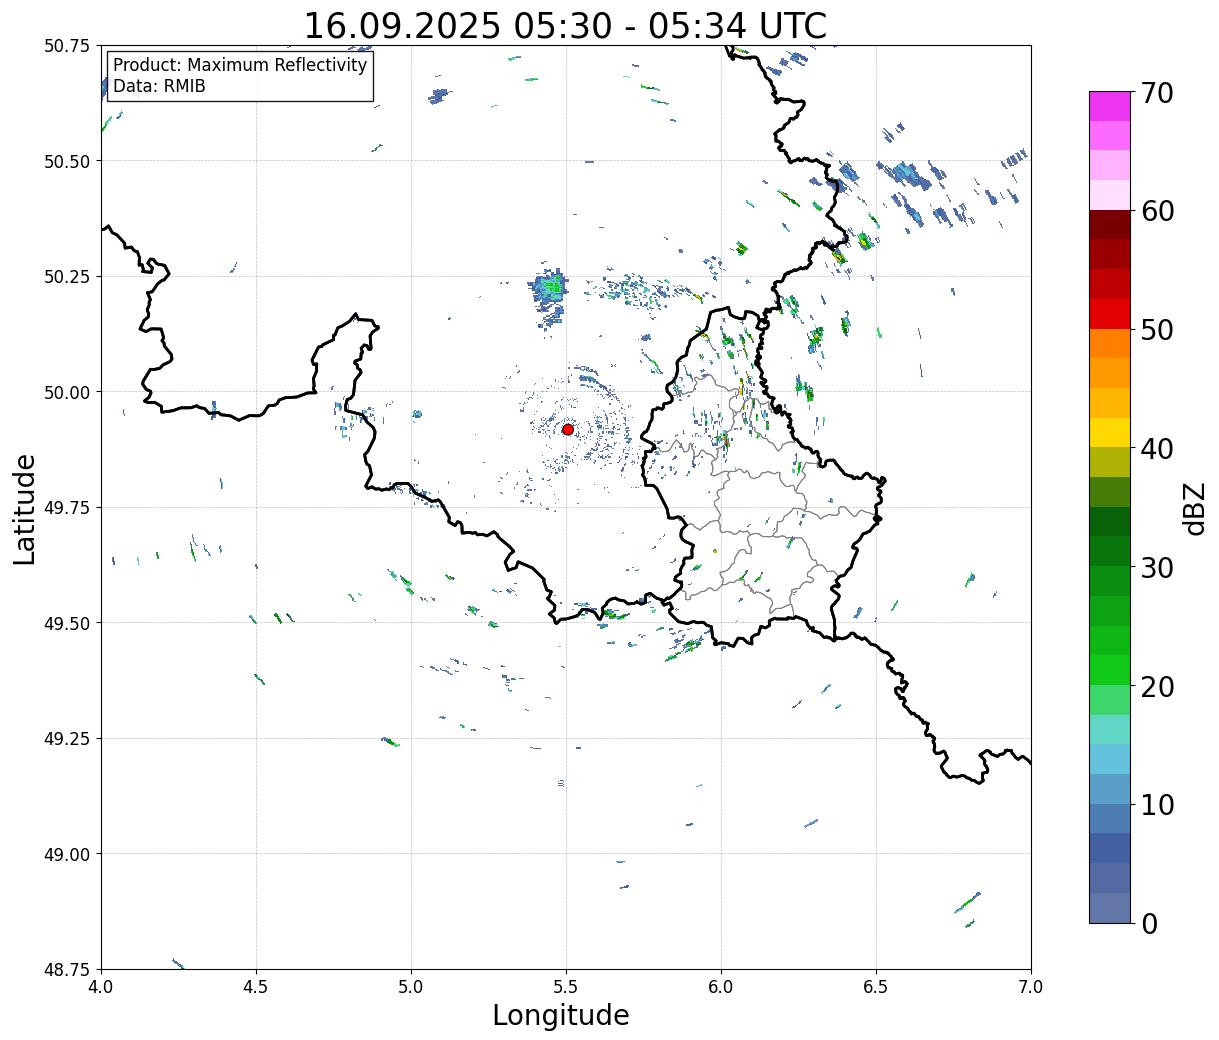Click the colorbar tick label 60
Screen dimensions: 1219x1040
1157,211
